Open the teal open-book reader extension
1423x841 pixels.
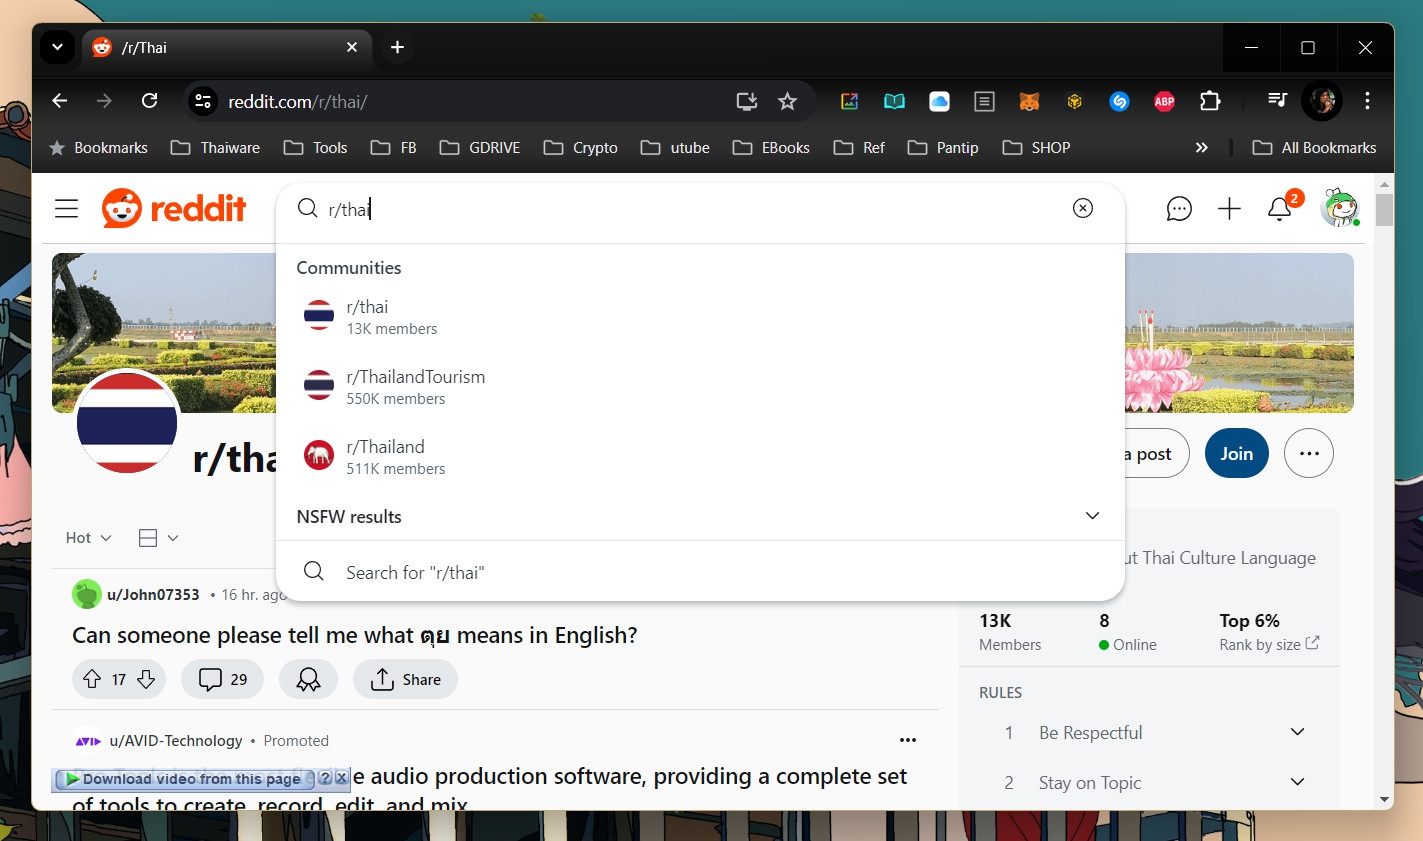(894, 101)
